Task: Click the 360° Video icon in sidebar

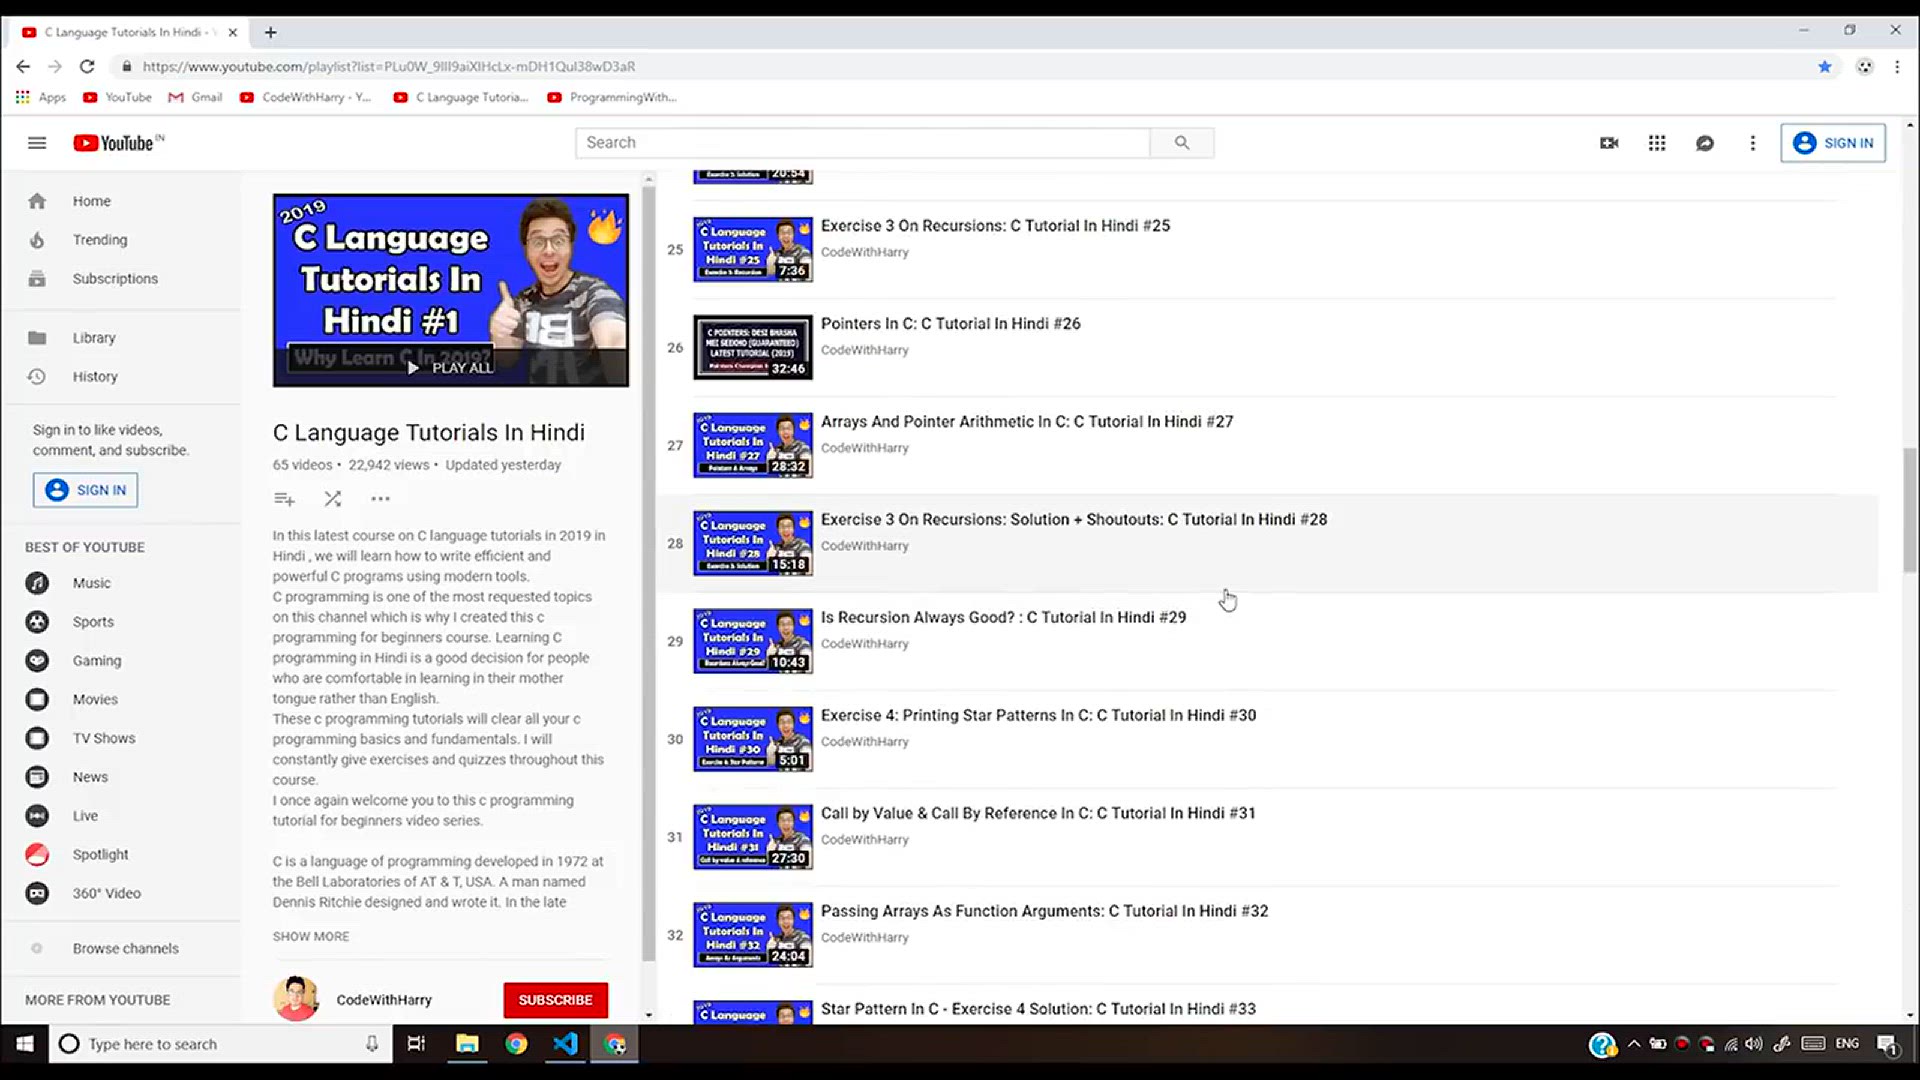Action: tap(37, 894)
